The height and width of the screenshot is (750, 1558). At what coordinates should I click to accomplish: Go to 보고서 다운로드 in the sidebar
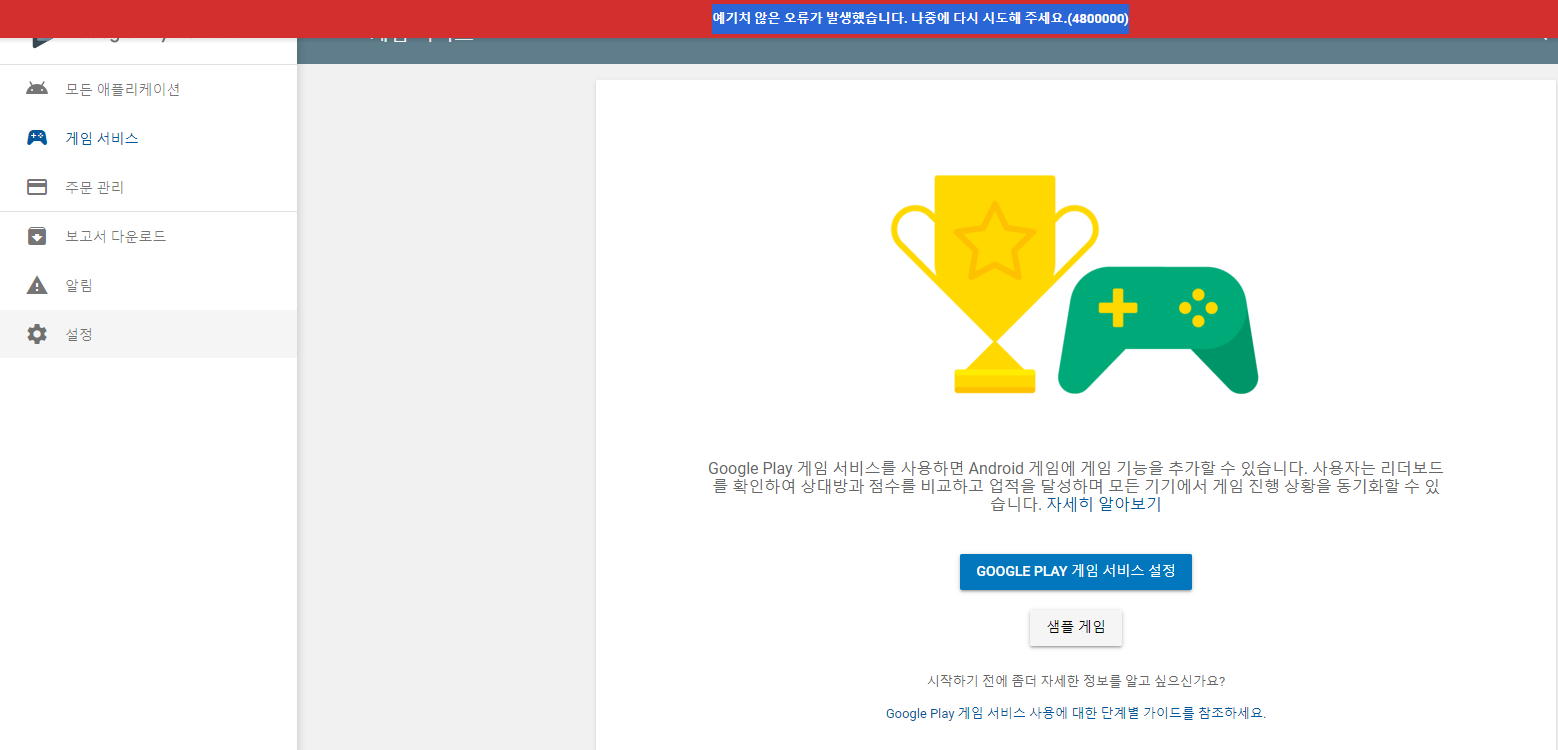pyautogui.click(x=148, y=236)
